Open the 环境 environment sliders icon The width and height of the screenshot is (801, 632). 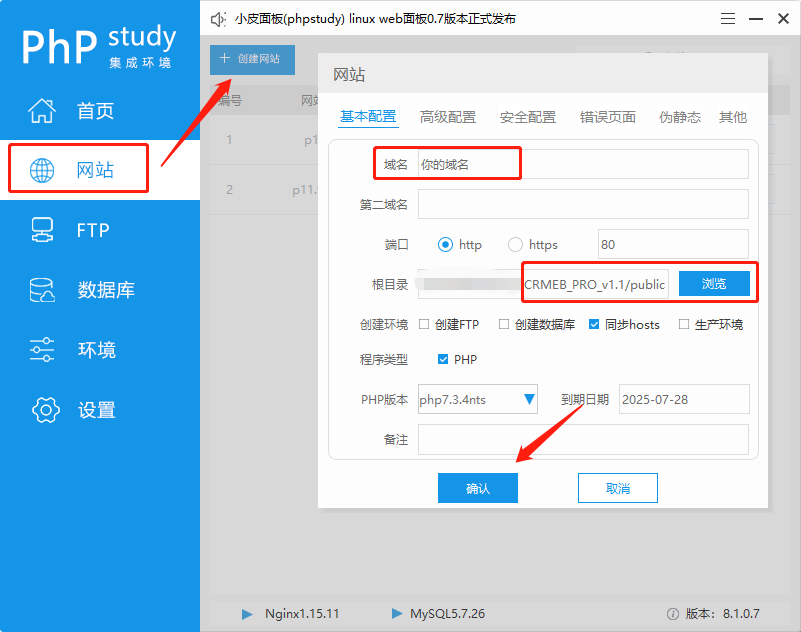point(41,349)
